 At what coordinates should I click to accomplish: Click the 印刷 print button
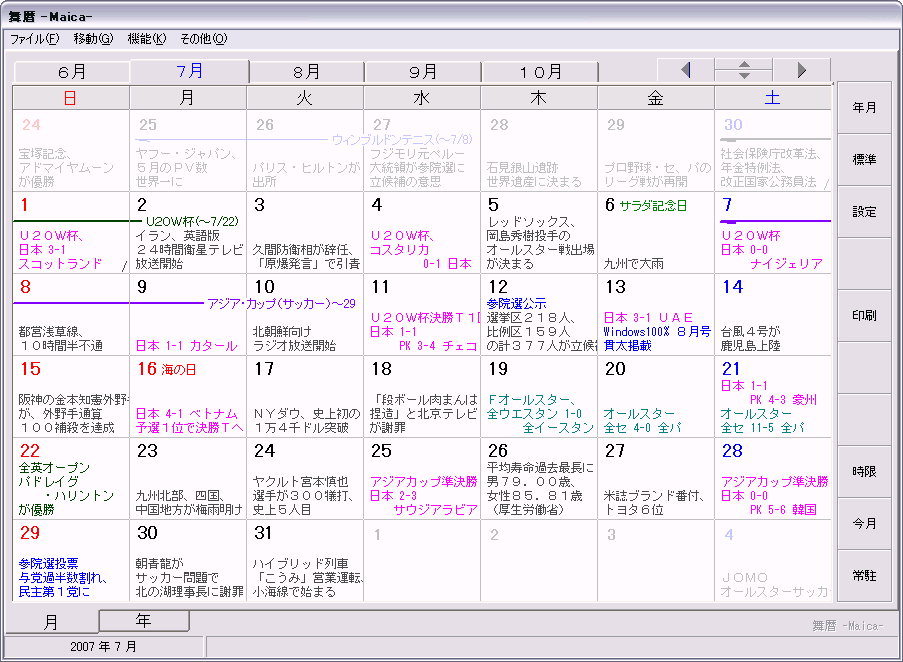click(x=864, y=315)
